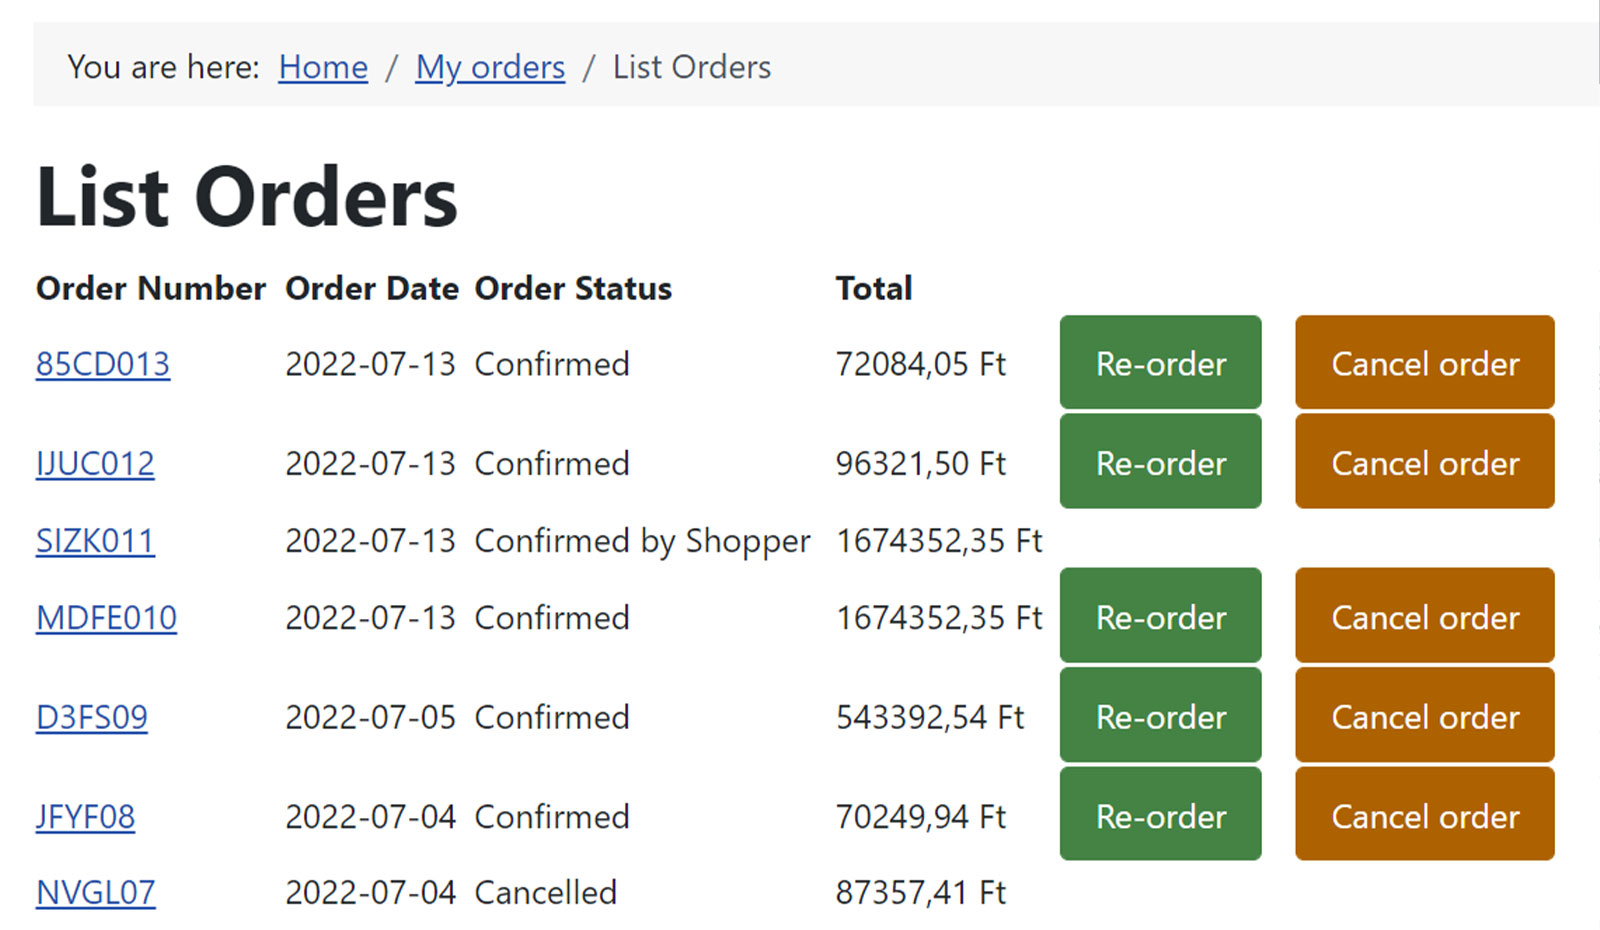Image resolution: width=1600 pixels, height=930 pixels.
Task: Re-order the 85CD013 order
Action: (x=1161, y=362)
